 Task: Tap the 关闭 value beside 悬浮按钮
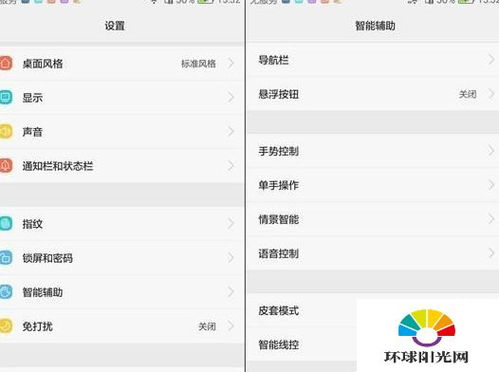point(467,94)
